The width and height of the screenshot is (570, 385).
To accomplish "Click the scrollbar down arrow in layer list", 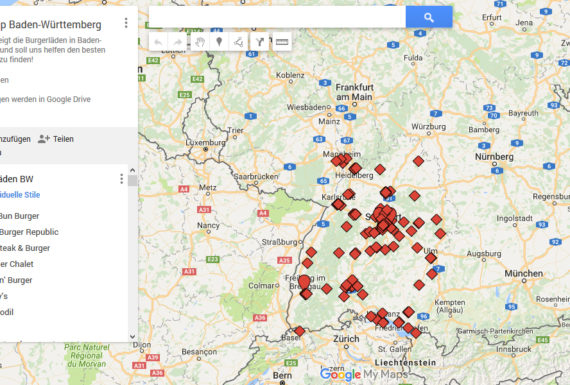I will 132,337.
